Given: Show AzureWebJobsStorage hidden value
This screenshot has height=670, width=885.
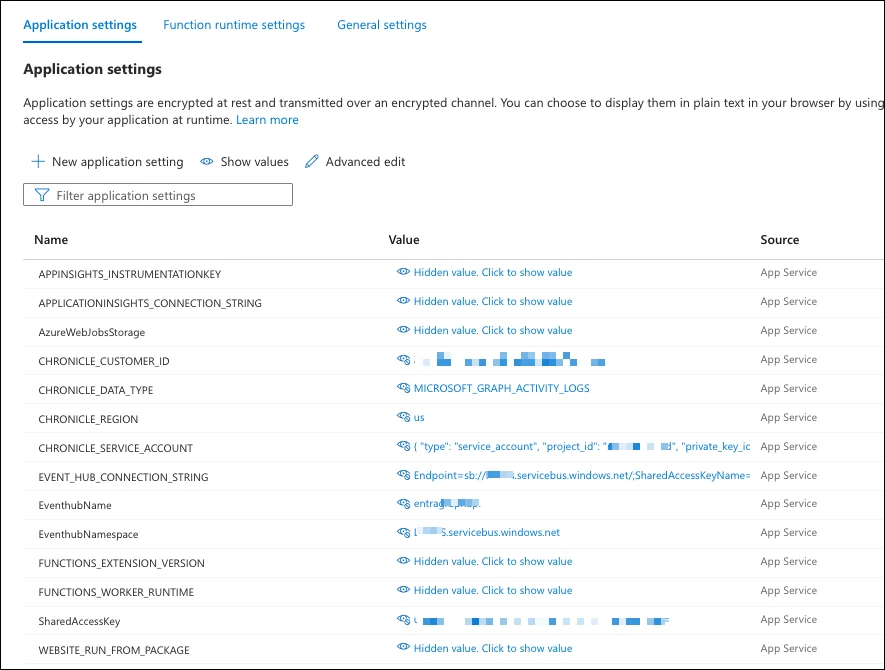Looking at the screenshot, I should pyautogui.click(x=493, y=330).
